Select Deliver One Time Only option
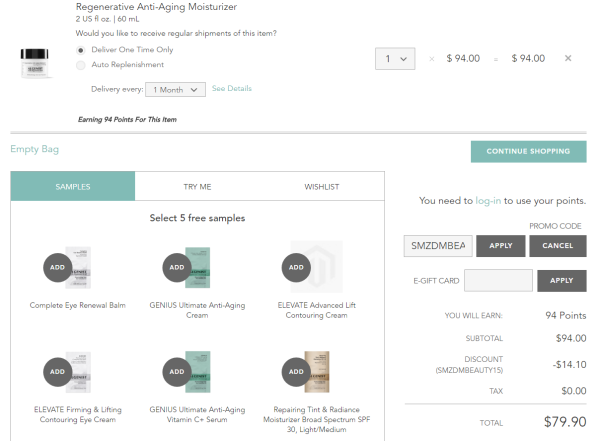 pos(81,50)
